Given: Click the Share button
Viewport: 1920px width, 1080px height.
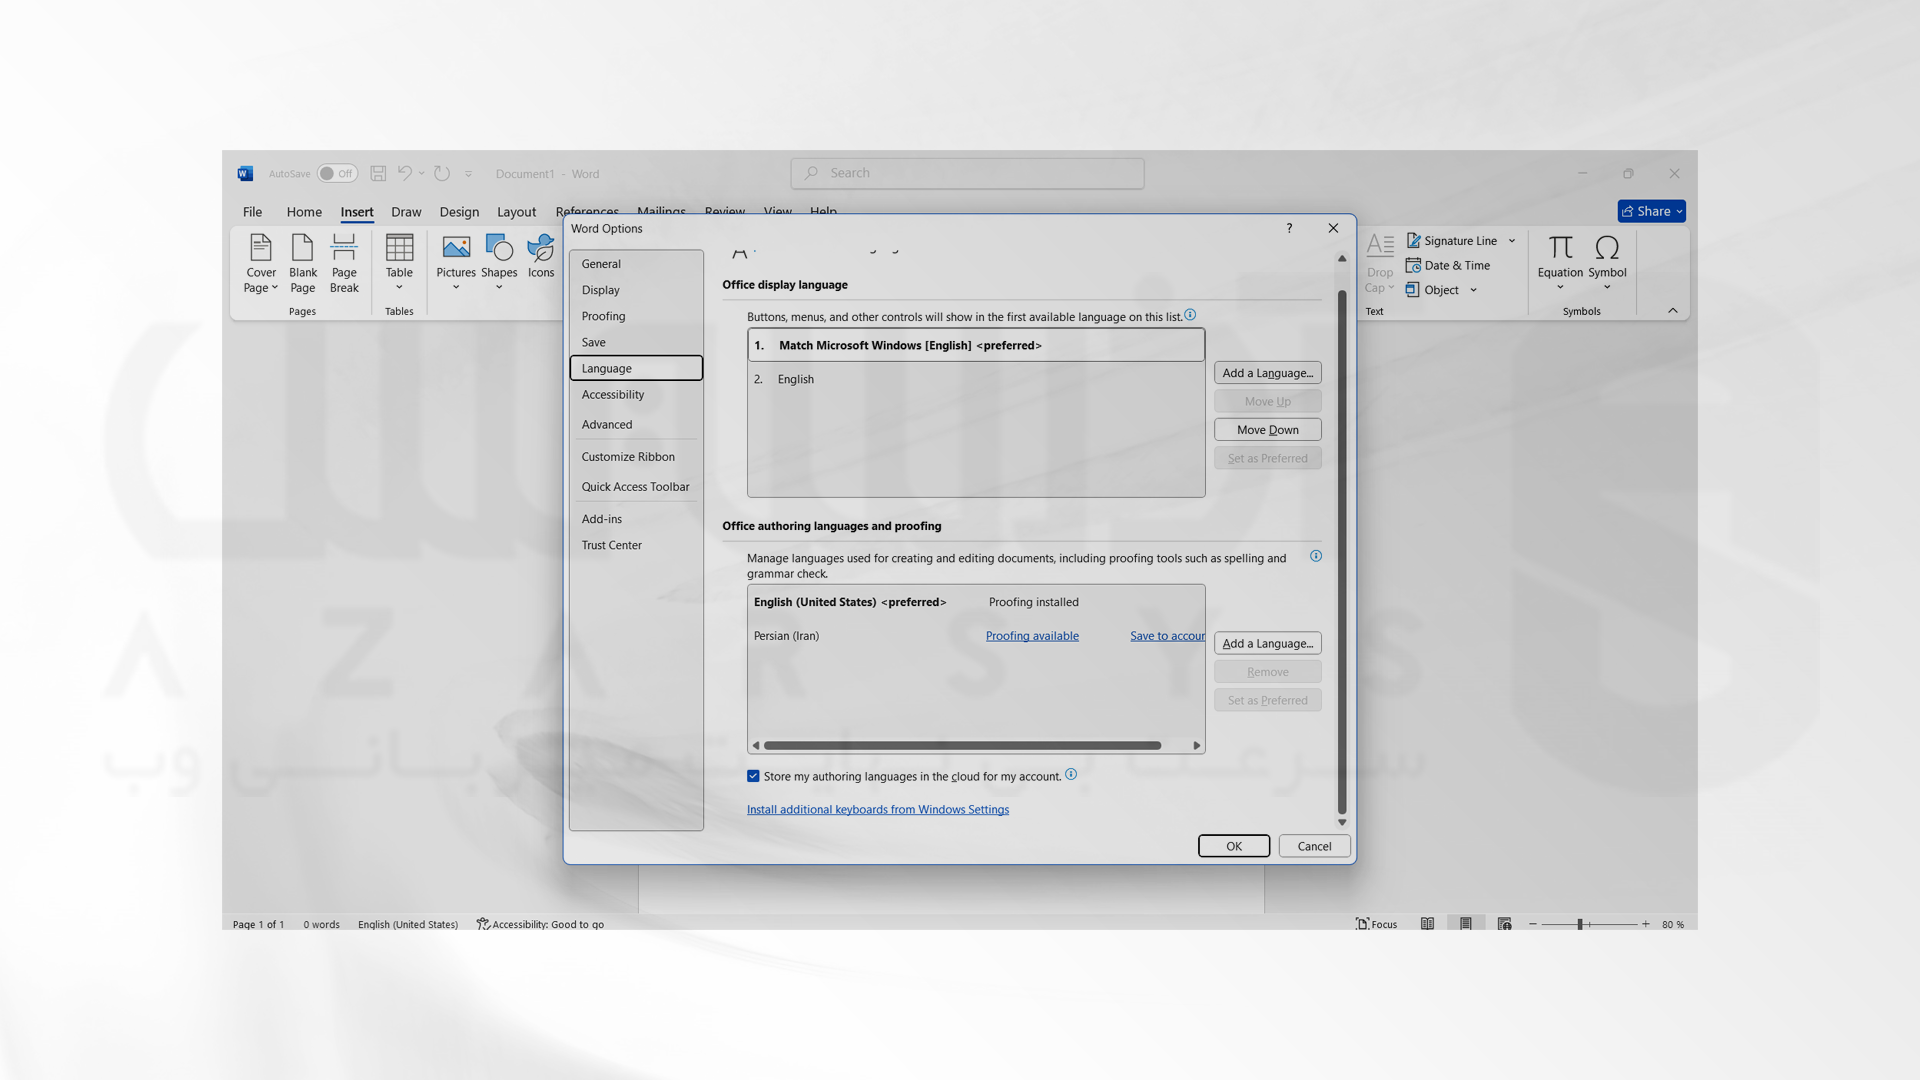Looking at the screenshot, I should tap(1652, 211).
